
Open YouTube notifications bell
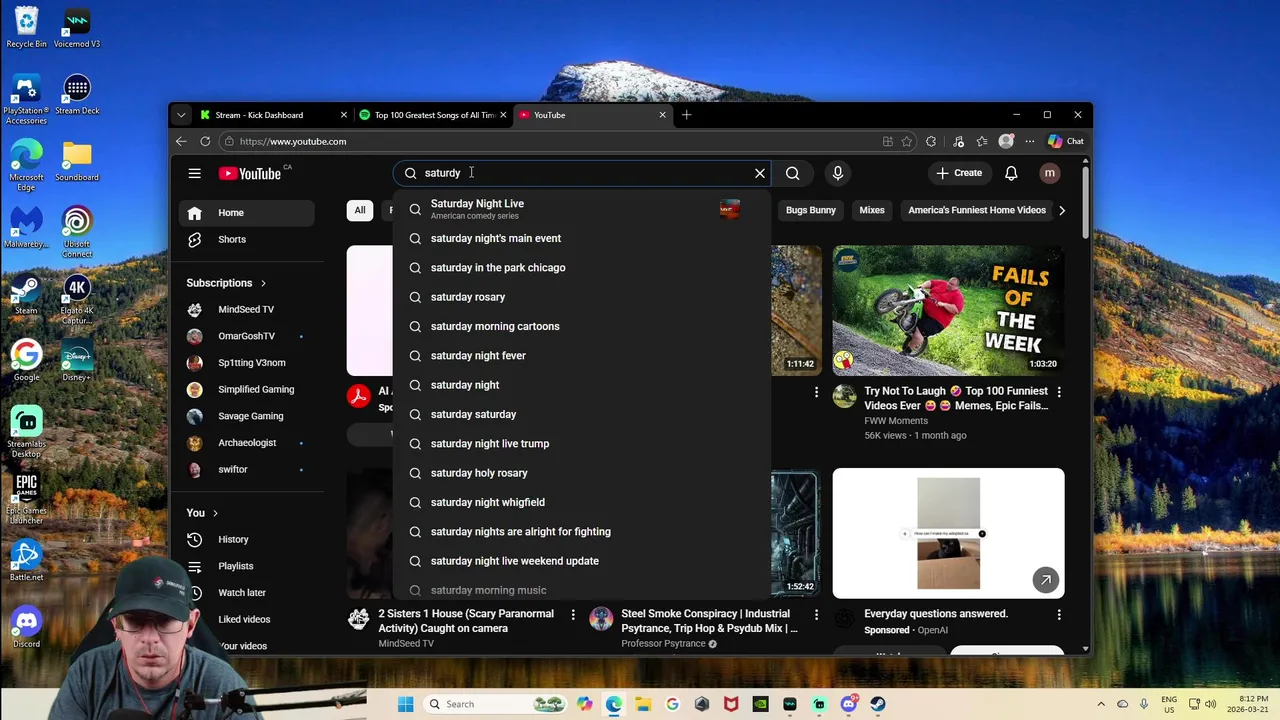[x=1011, y=173]
